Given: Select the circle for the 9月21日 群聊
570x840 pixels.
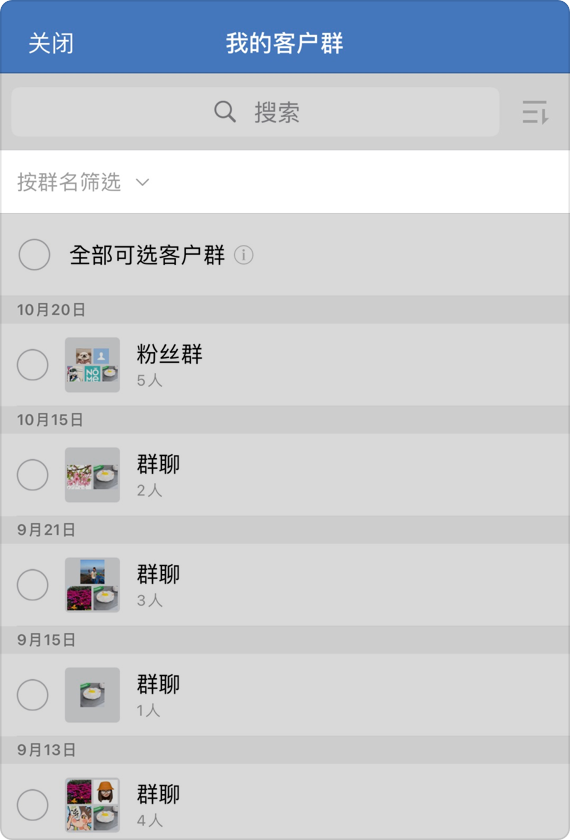Looking at the screenshot, I should coord(33,585).
